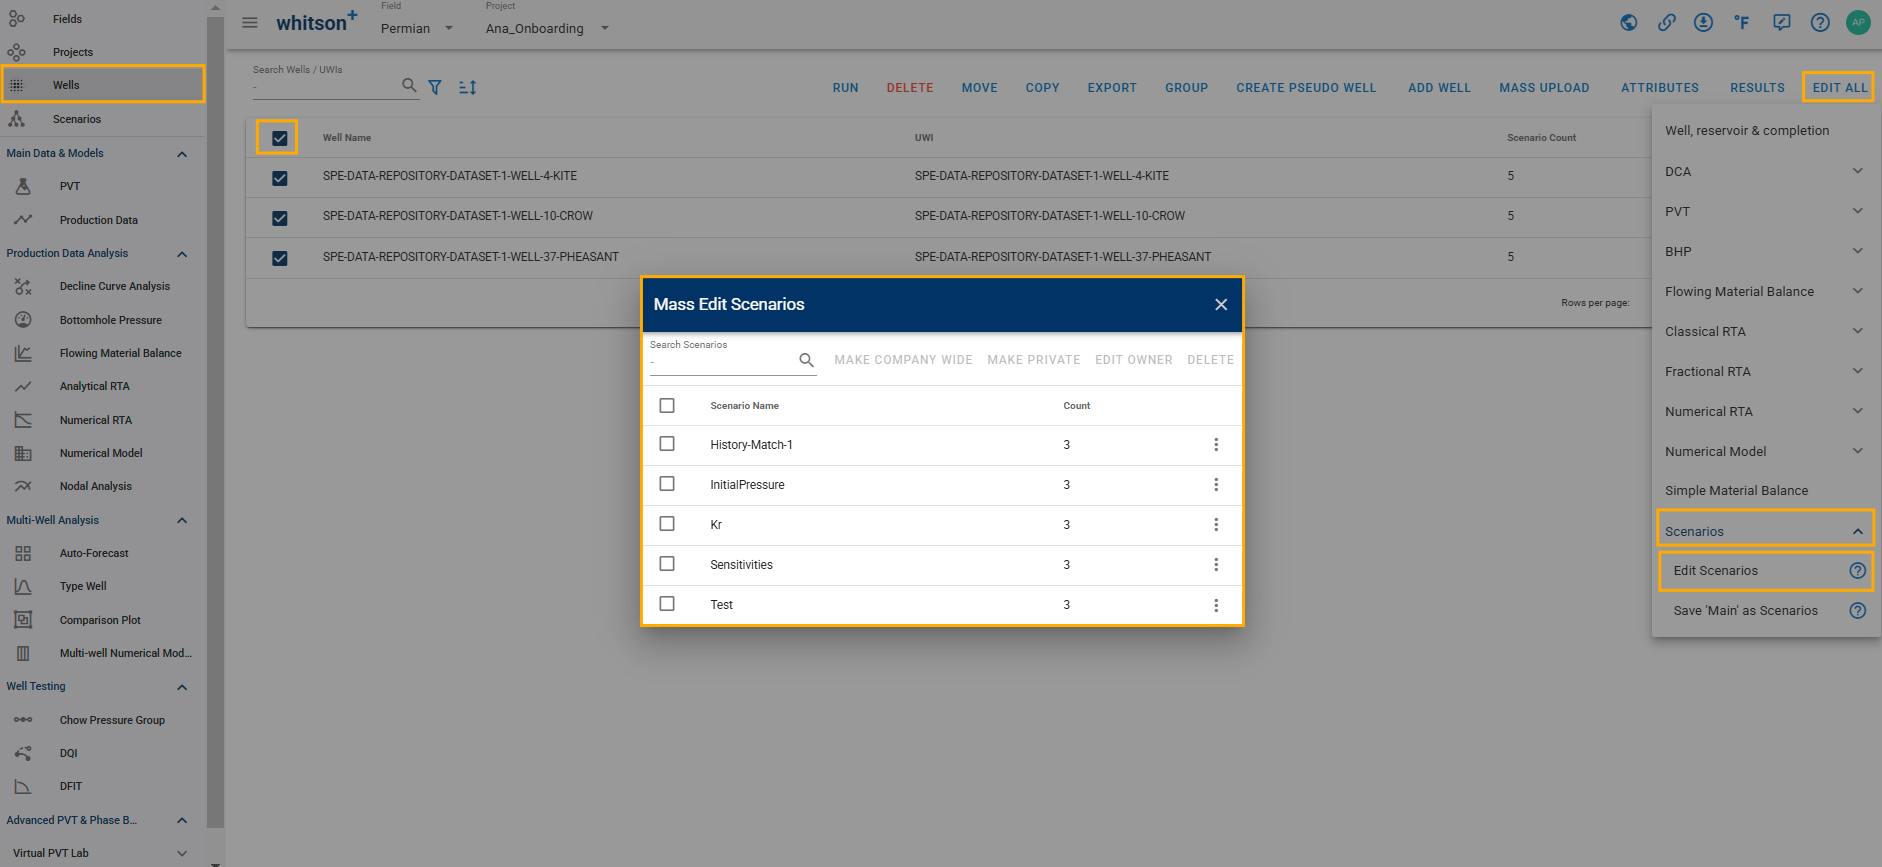Click the three-dot menu for History-Match-1
The image size is (1882, 867).
[x=1216, y=445]
